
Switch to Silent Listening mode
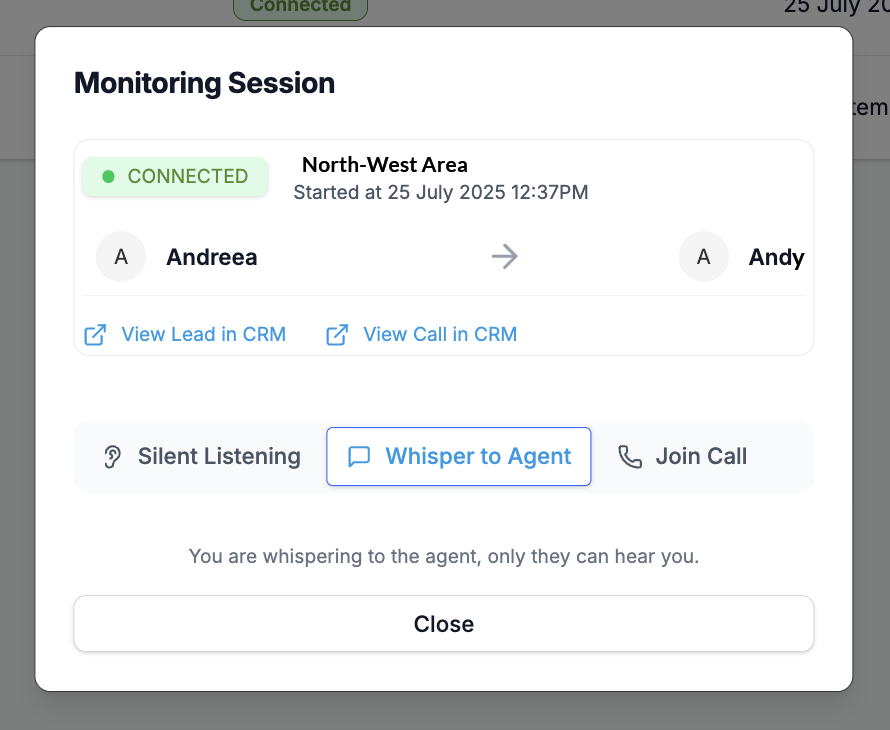coord(200,457)
